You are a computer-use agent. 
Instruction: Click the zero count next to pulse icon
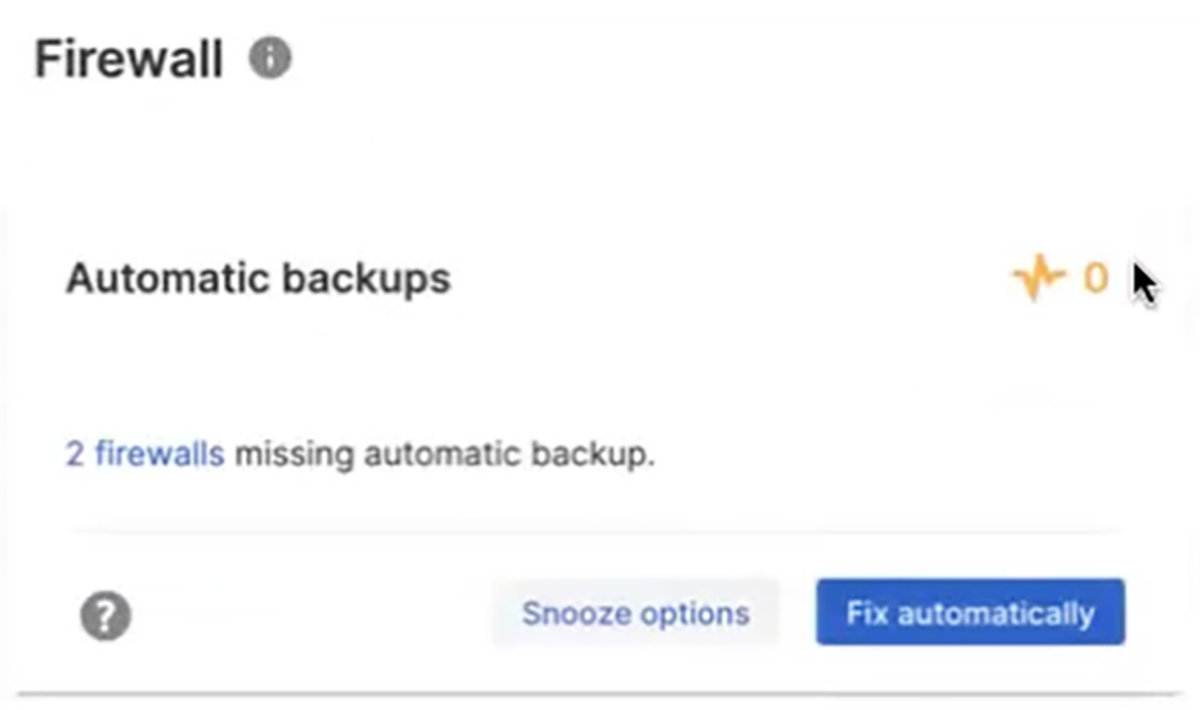[1096, 278]
